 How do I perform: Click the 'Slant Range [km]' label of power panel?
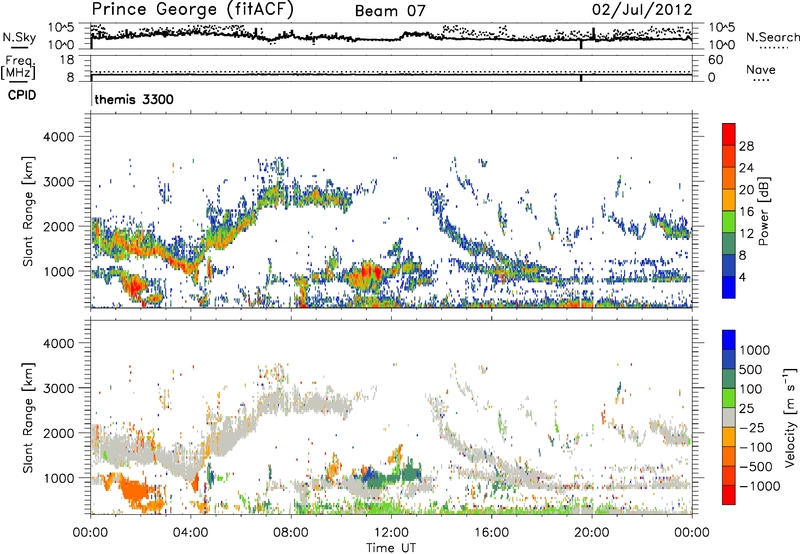(x=28, y=211)
